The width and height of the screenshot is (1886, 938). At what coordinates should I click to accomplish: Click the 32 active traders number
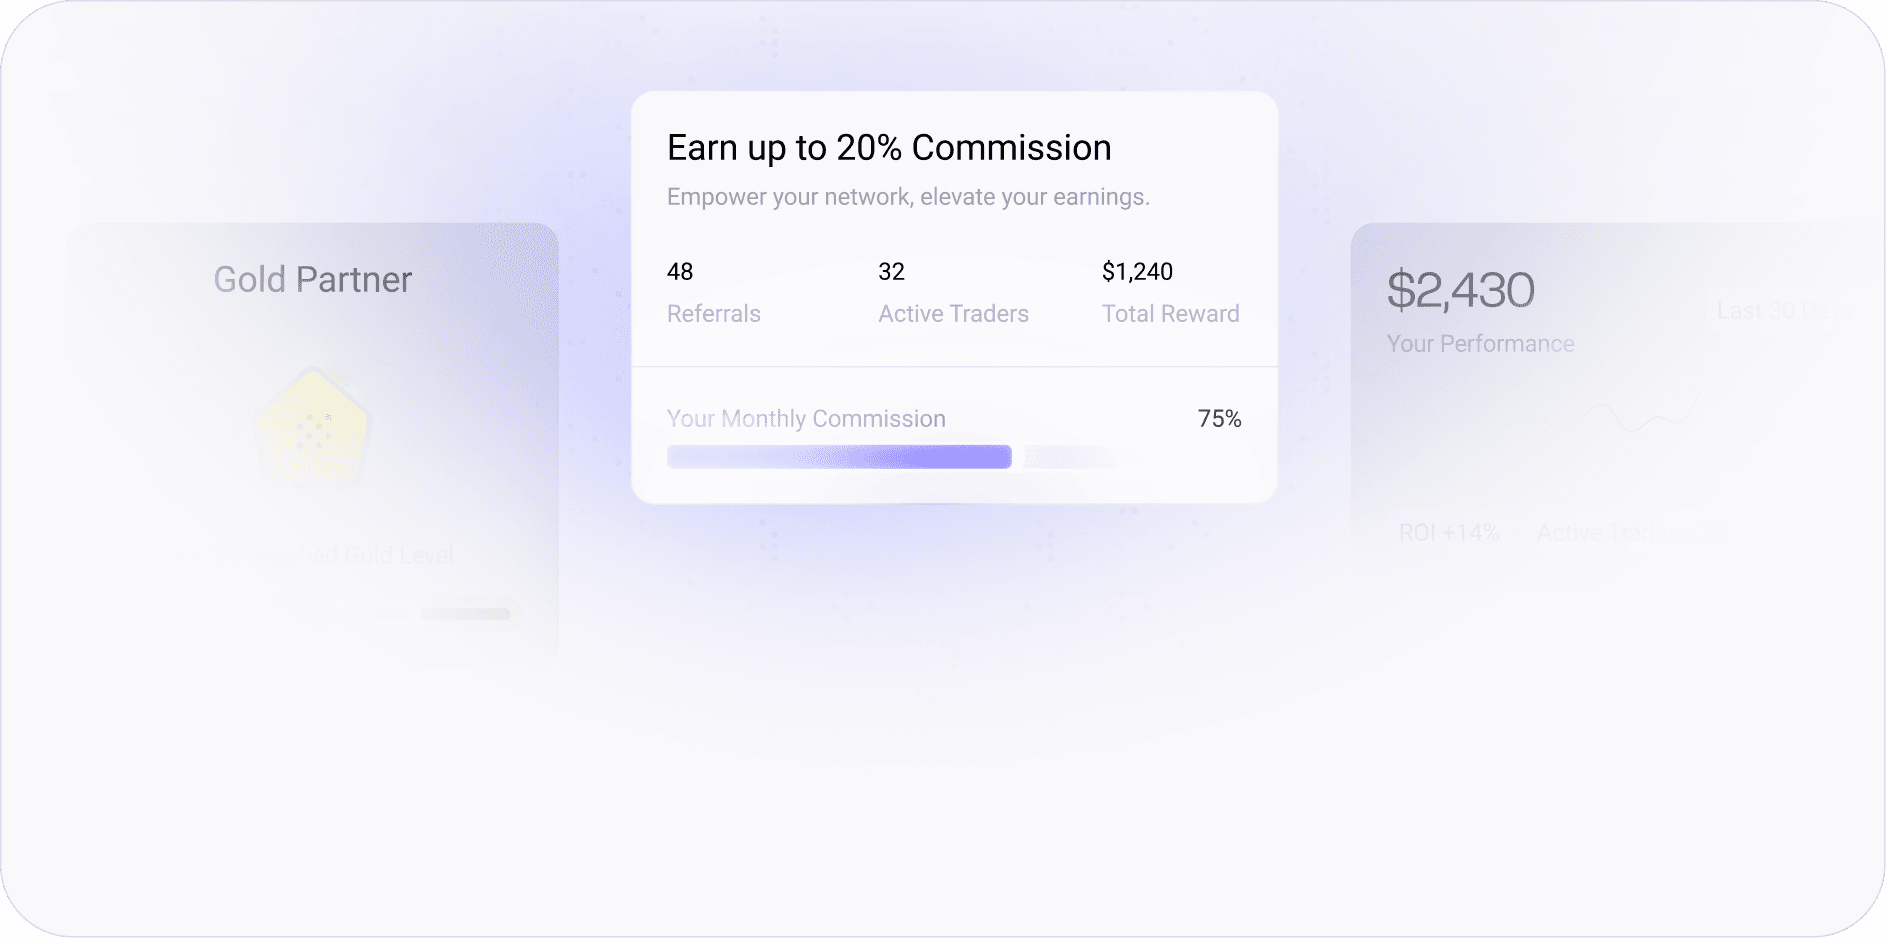[891, 272]
